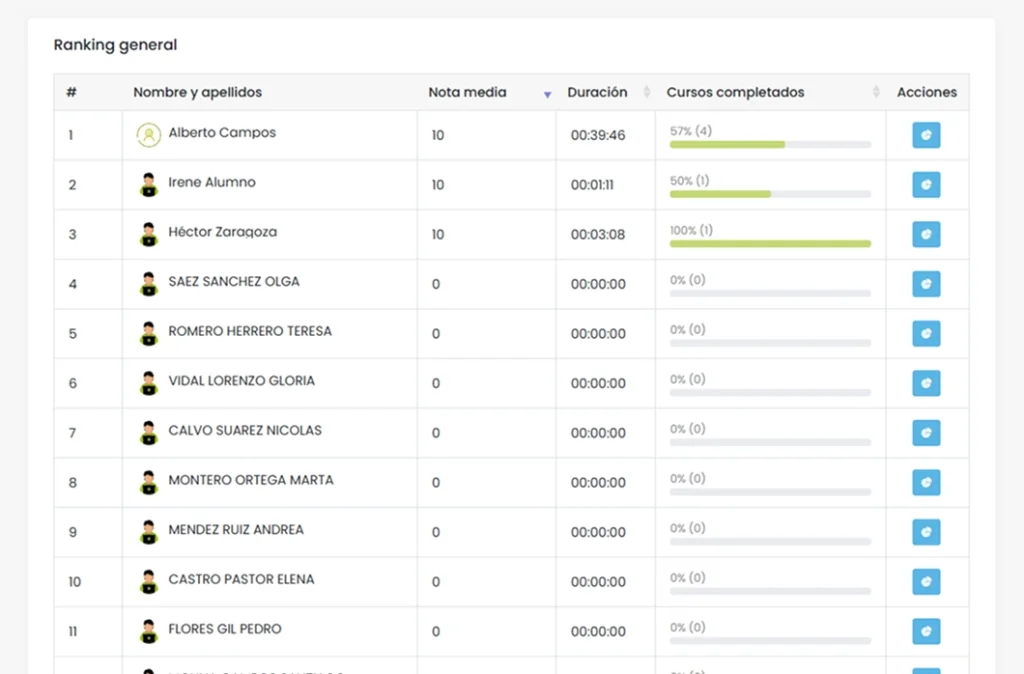
Task: Sort the Cursos completados column
Action: [876, 93]
